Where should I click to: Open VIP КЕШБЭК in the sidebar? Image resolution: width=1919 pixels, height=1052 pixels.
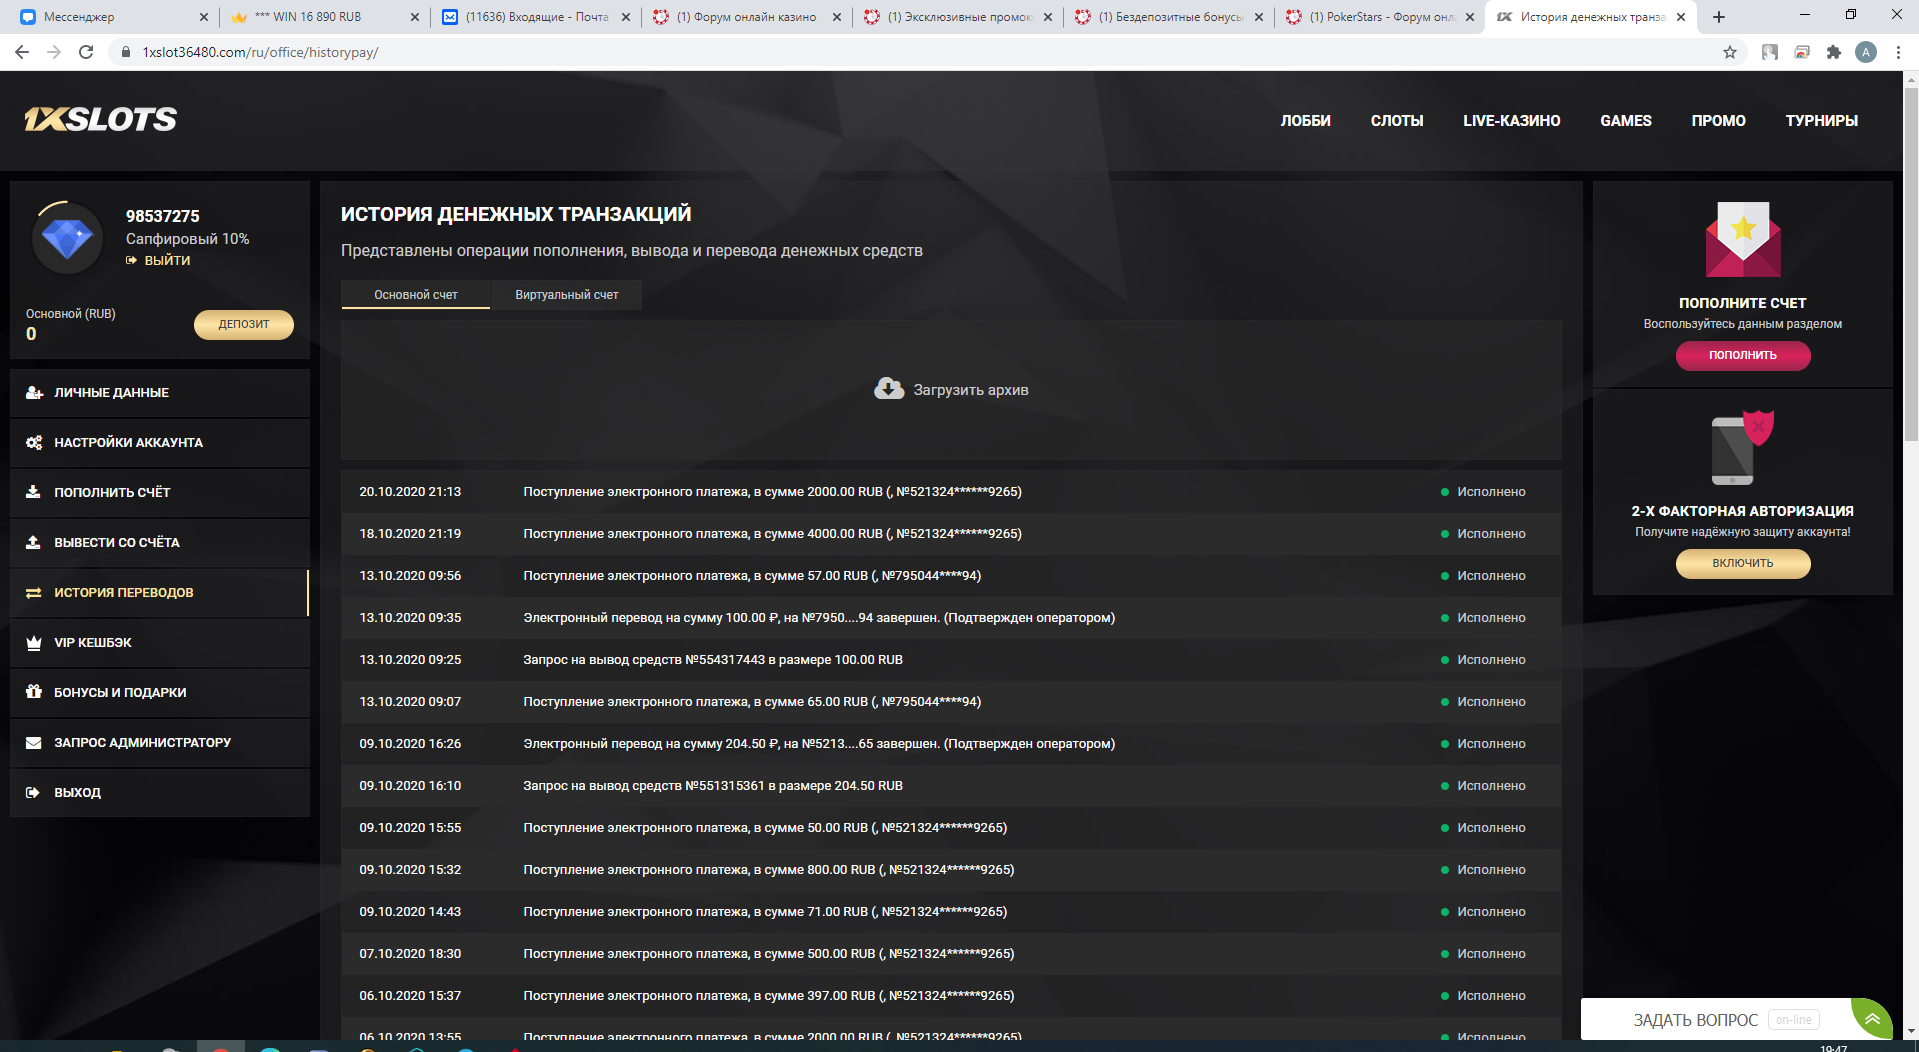coord(160,643)
